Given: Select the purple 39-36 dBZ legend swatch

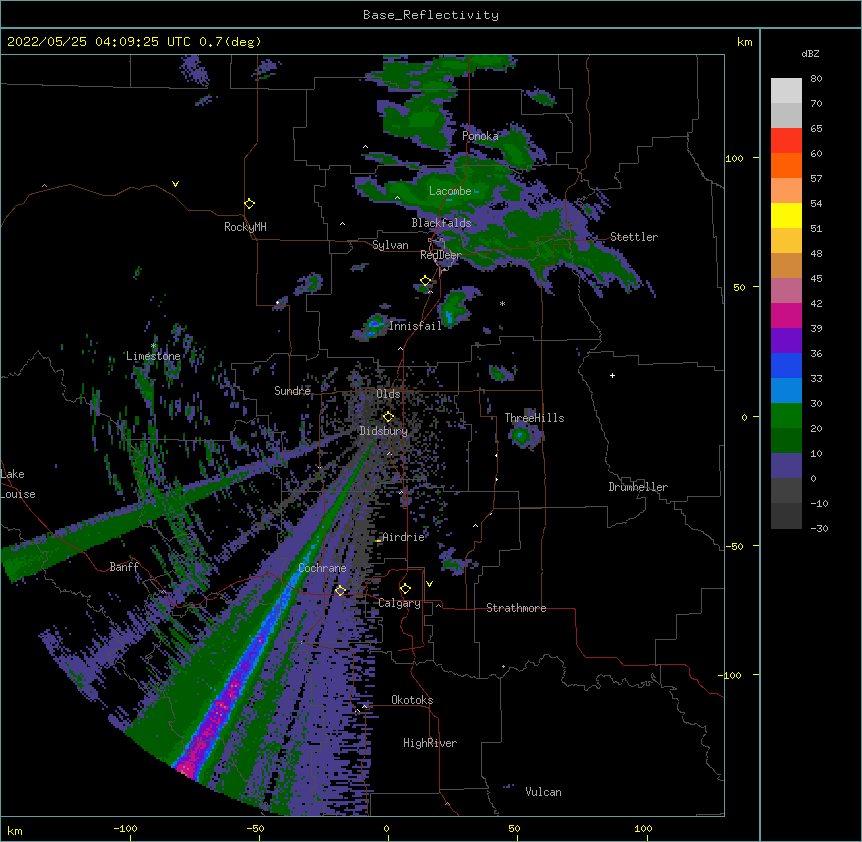Looking at the screenshot, I should point(786,341).
